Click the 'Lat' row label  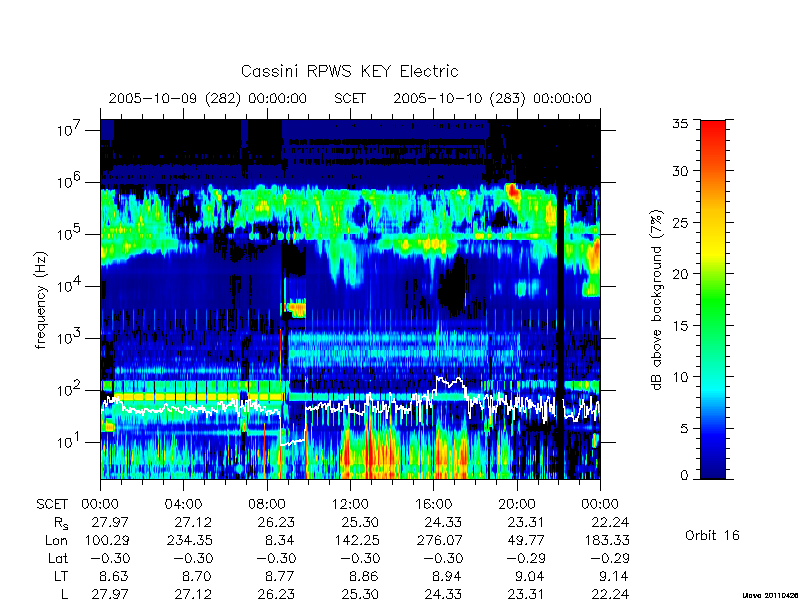coord(58,558)
